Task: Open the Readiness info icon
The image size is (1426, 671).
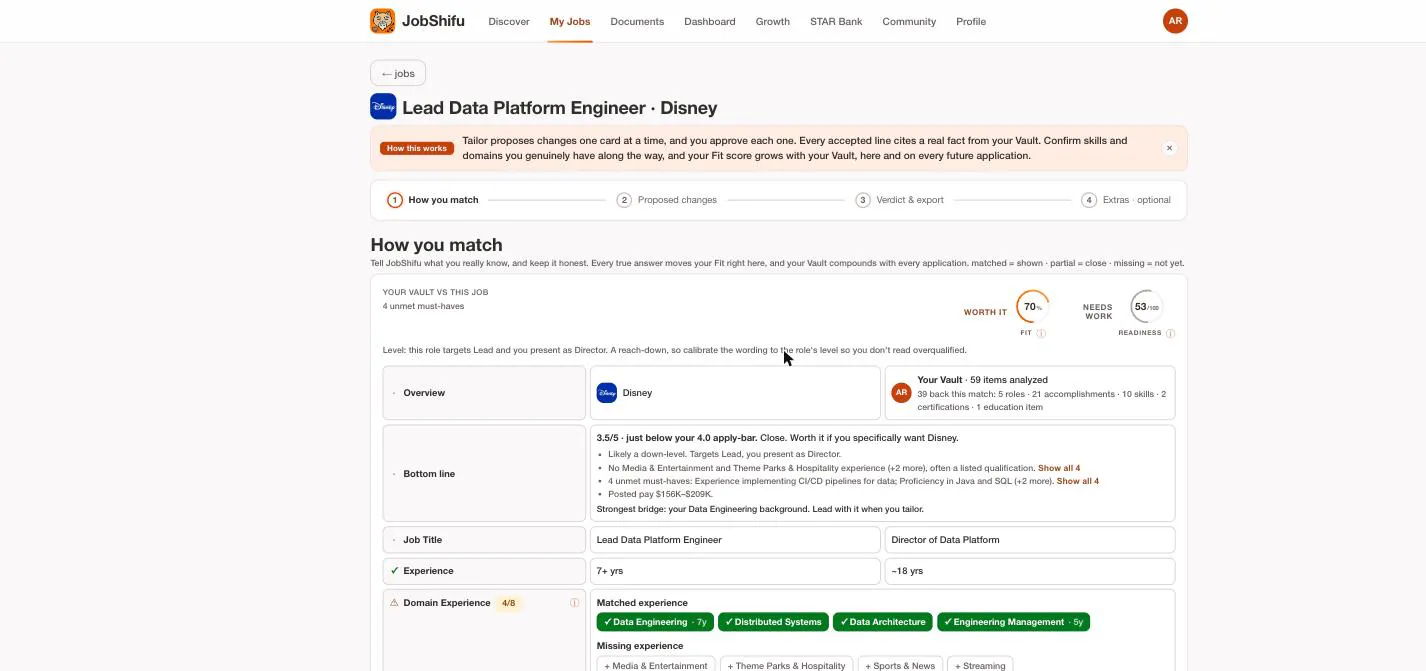Action: coord(1170,334)
